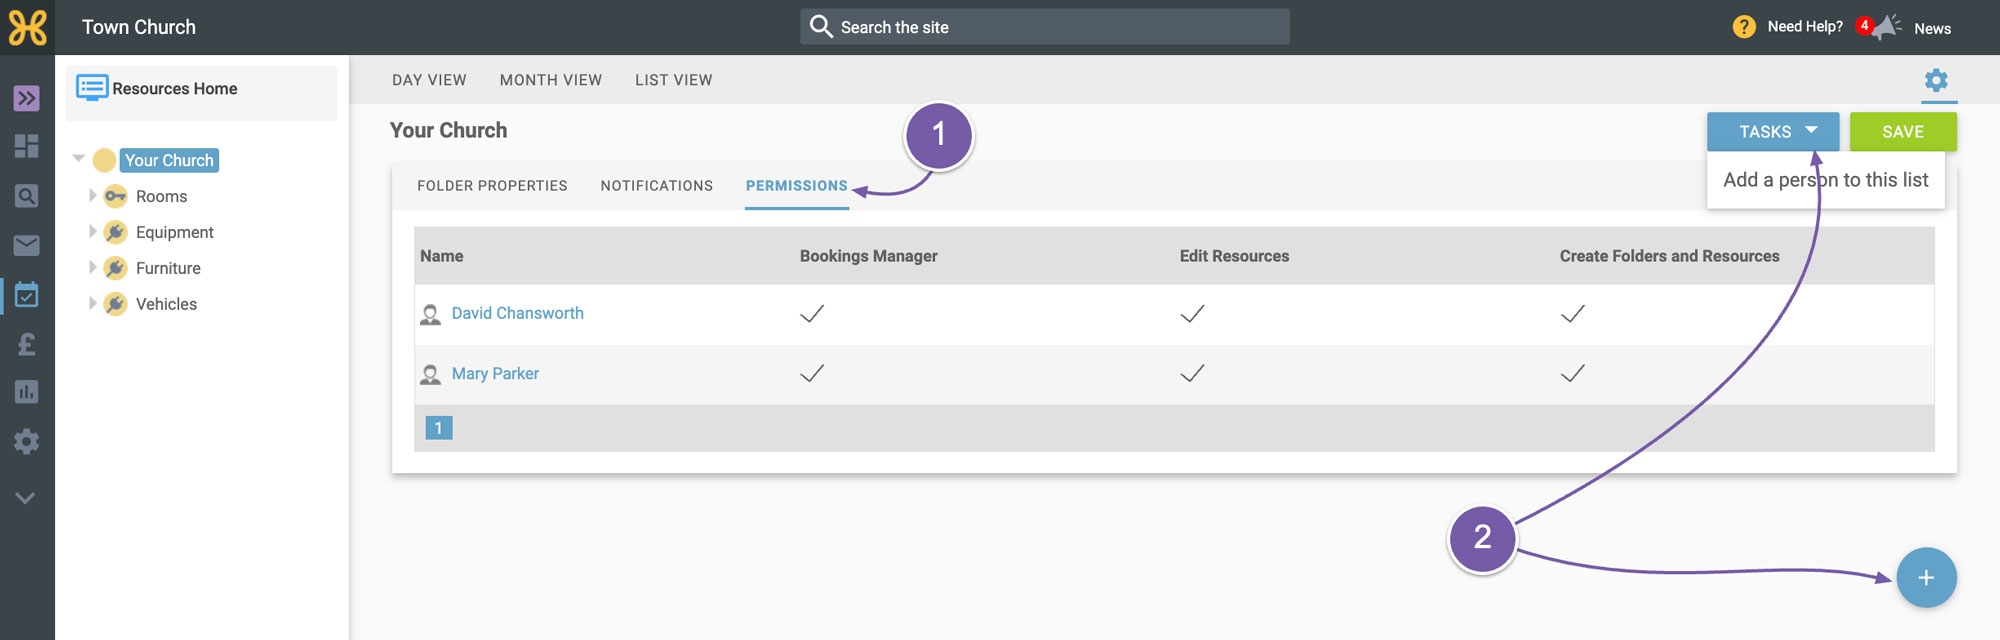Screen dimensions: 2000x640
Task: Open module settings gear at top right
Action: 1936,80
